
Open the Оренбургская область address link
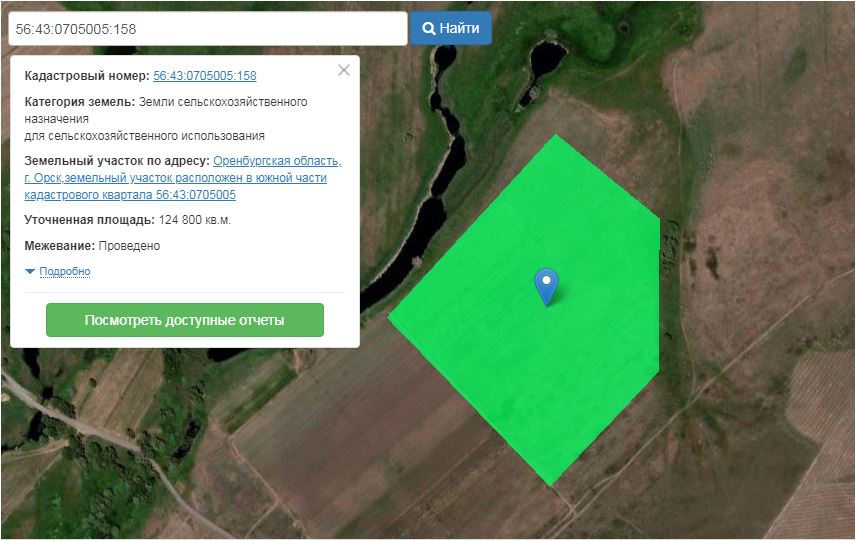[x=183, y=177]
